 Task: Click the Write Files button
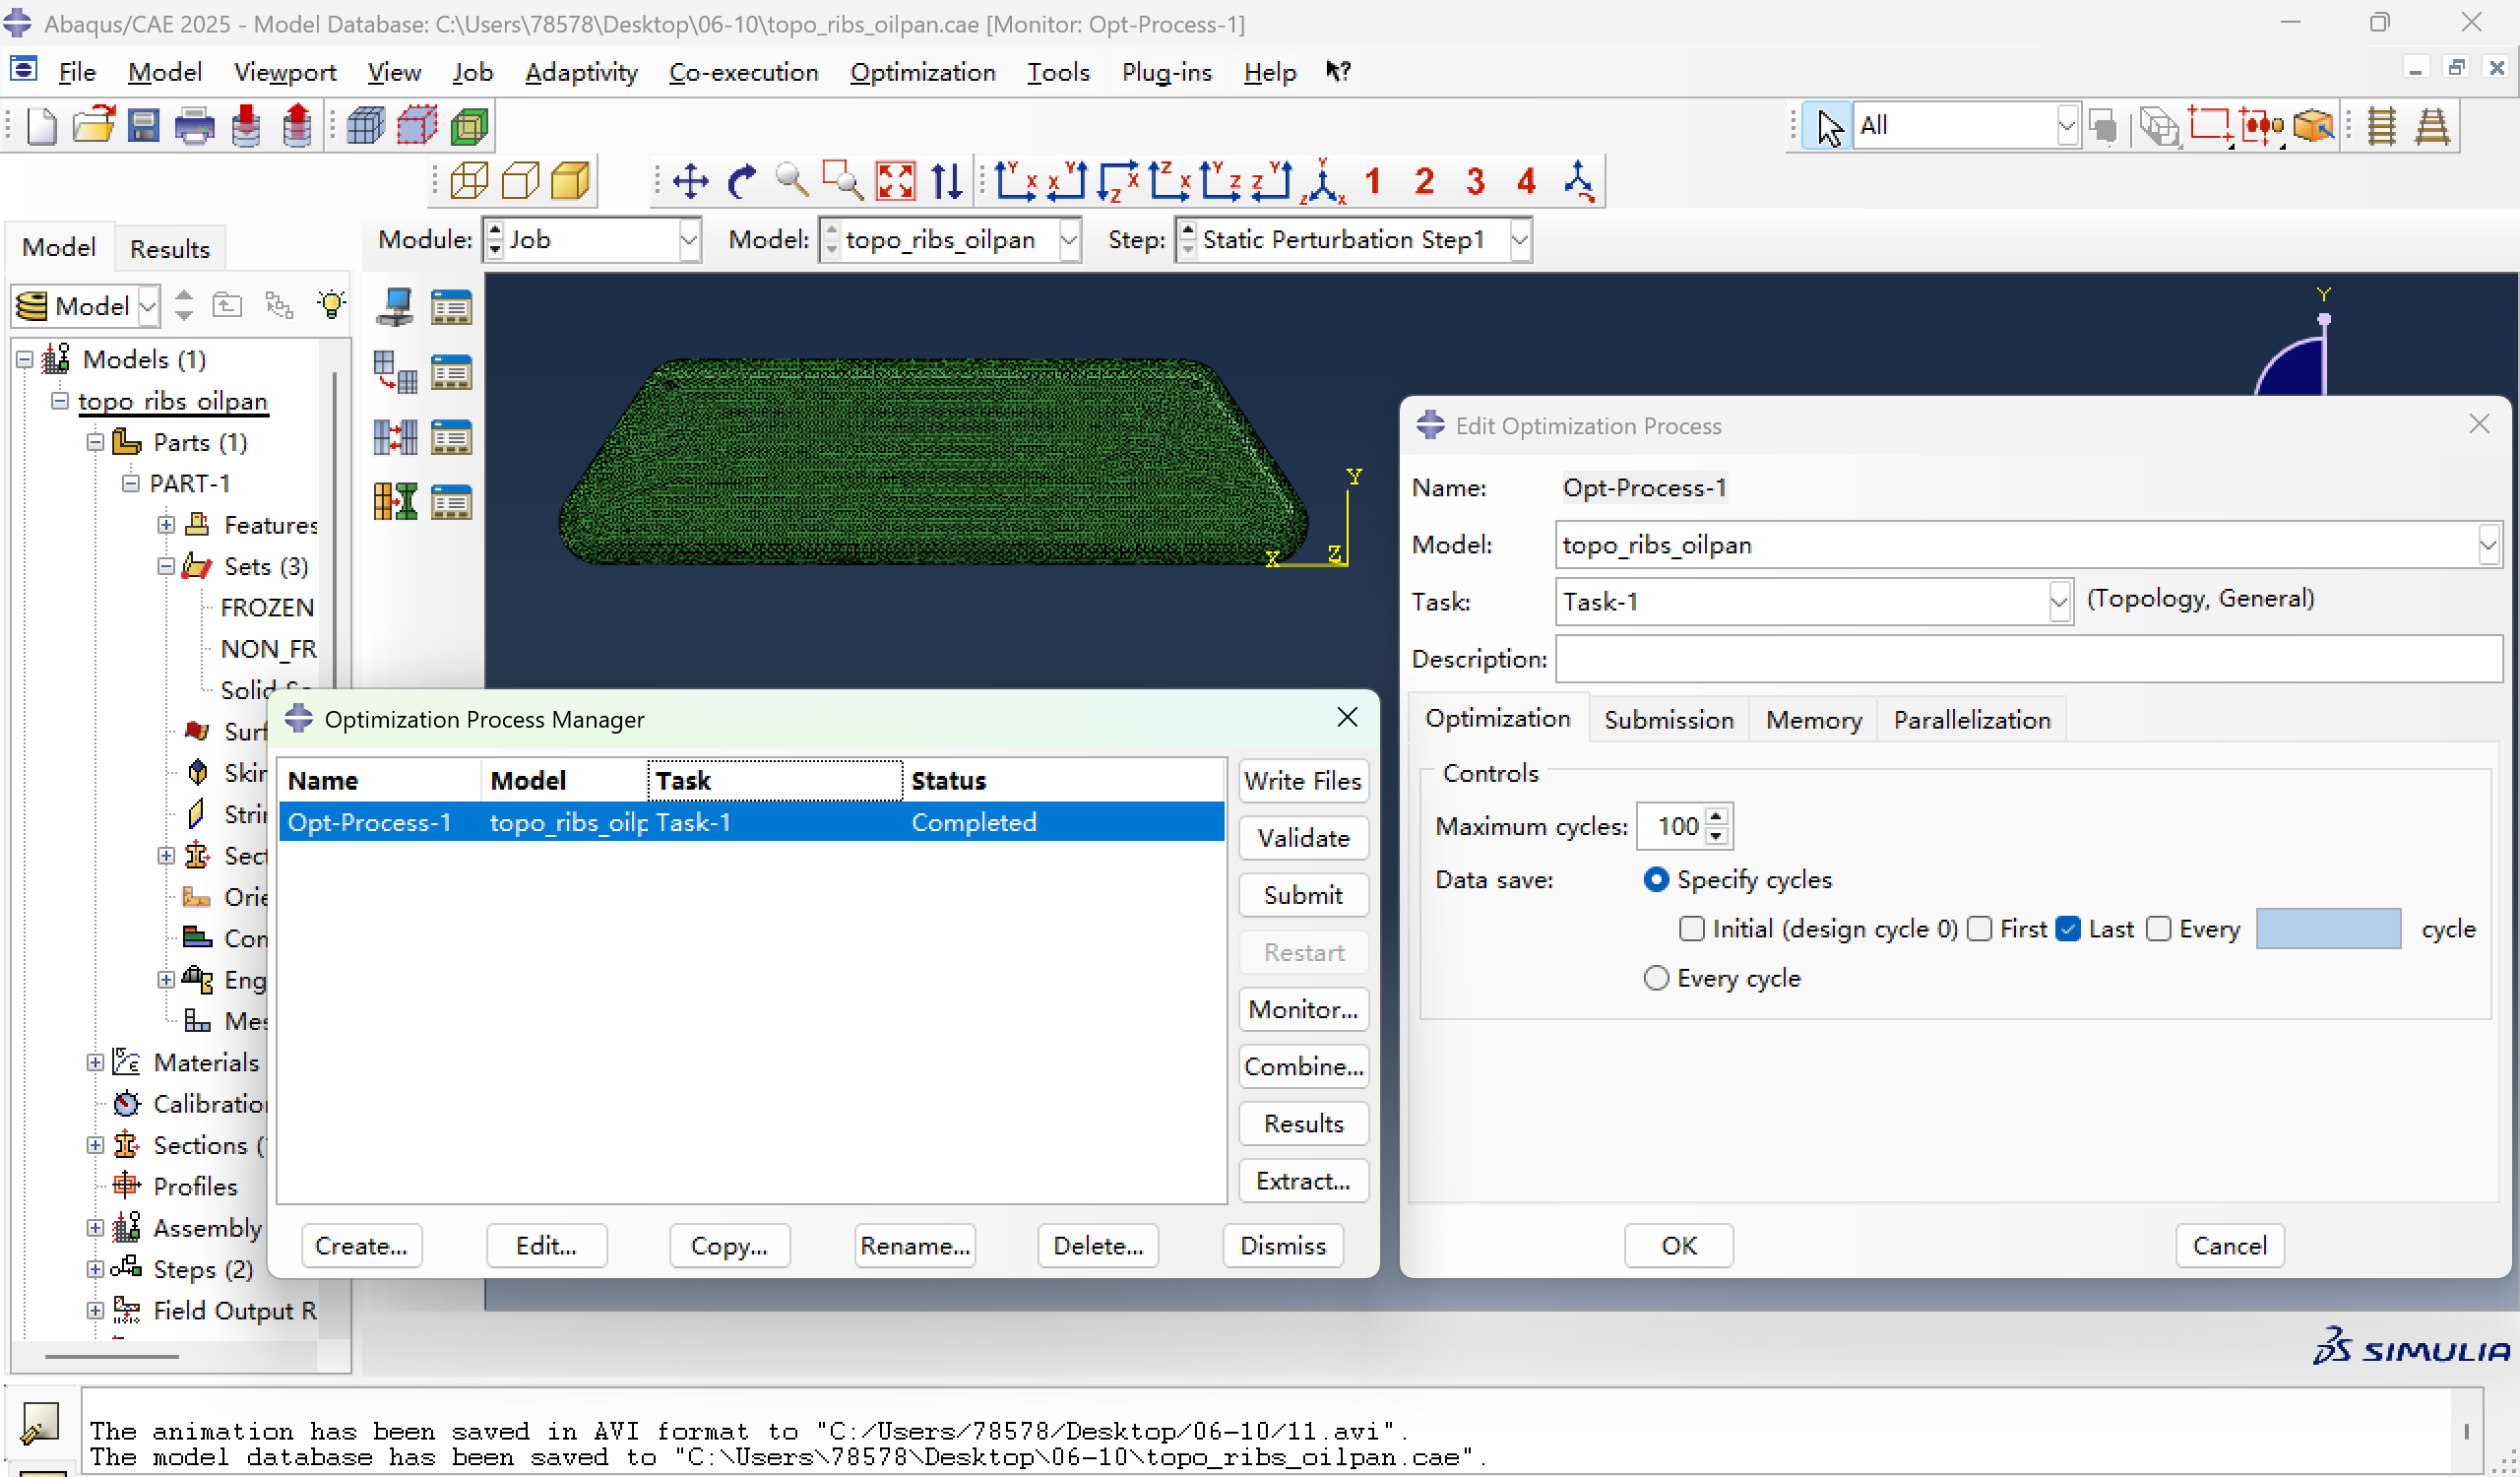1303,781
